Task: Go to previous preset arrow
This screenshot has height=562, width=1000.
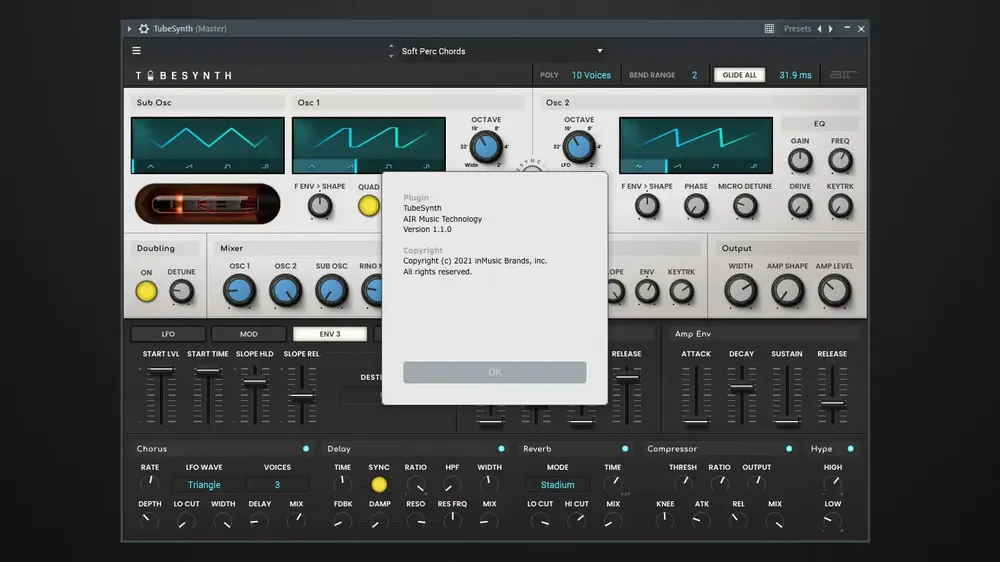Action: (x=820, y=29)
